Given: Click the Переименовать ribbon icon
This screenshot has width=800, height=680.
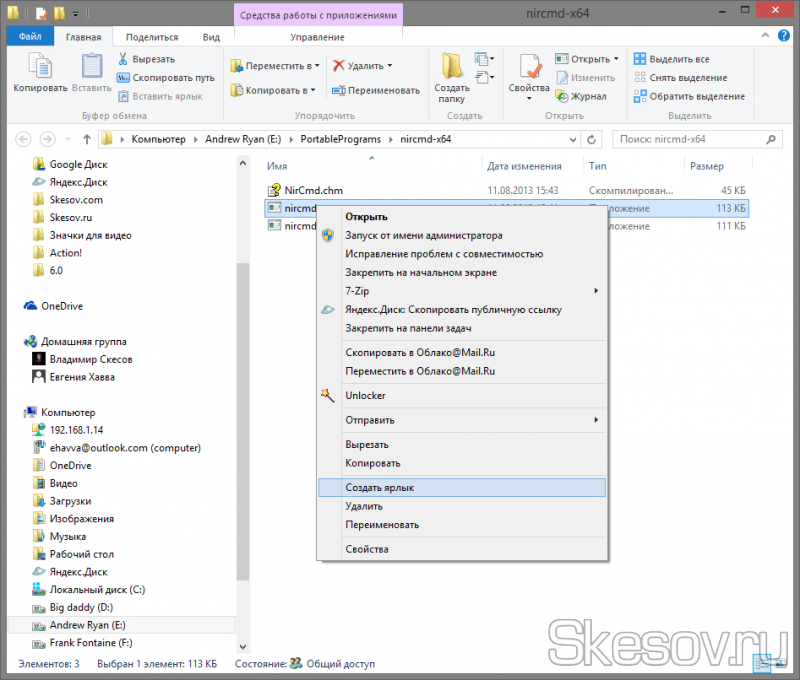Looking at the screenshot, I should (339, 90).
